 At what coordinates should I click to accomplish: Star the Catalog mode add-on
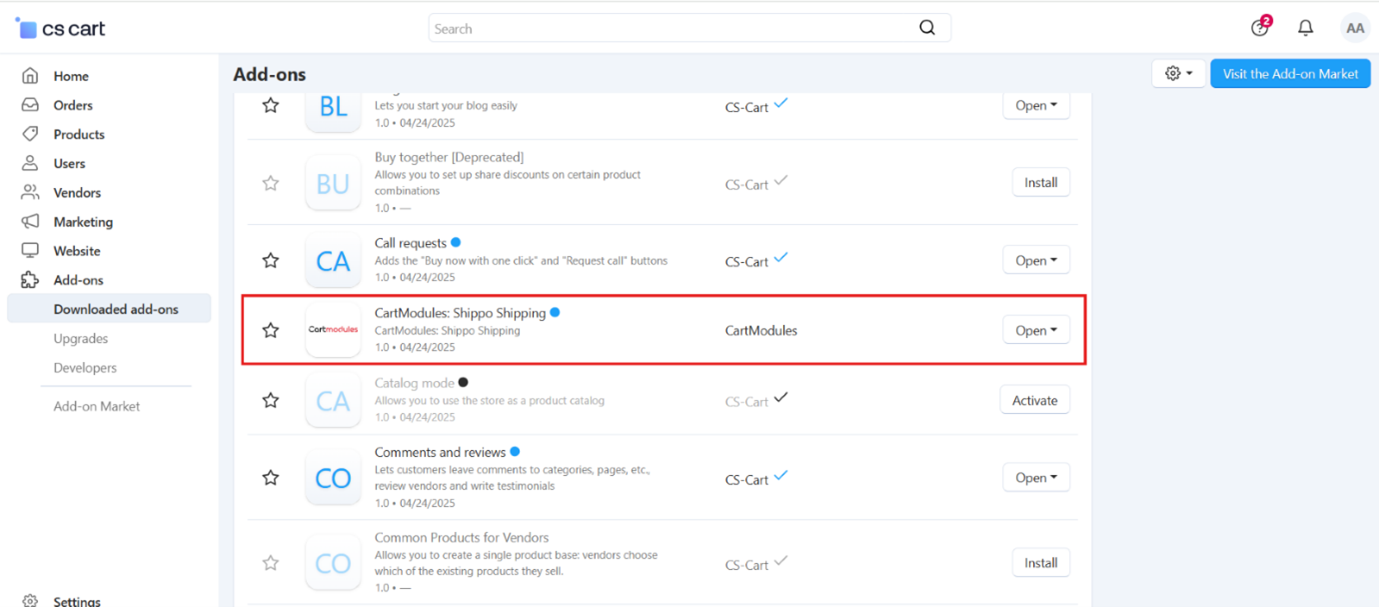pyautogui.click(x=271, y=400)
